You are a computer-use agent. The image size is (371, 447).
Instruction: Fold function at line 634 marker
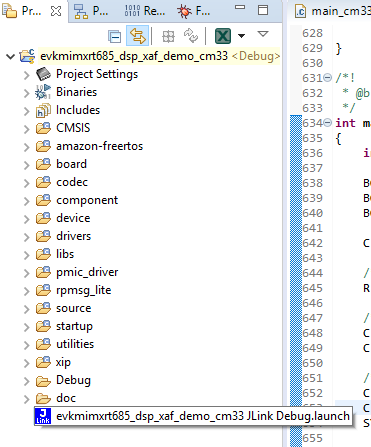pos(328,123)
